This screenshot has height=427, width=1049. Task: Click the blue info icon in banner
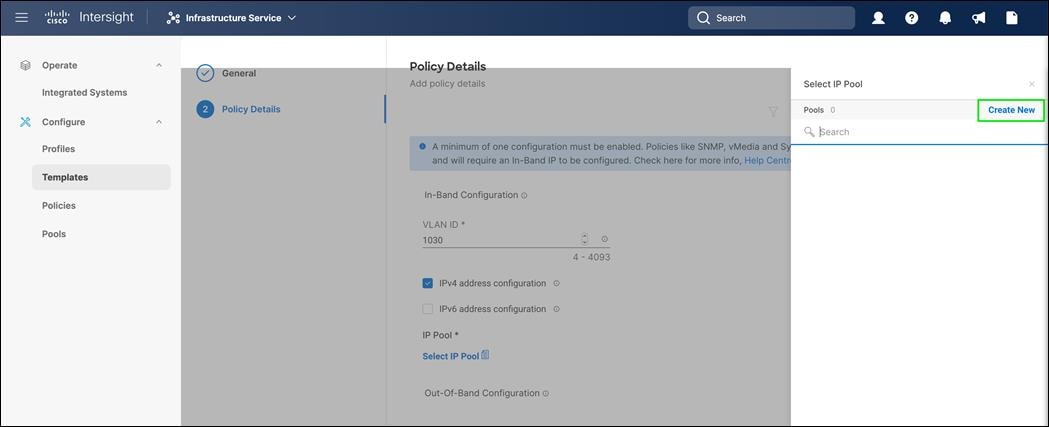coord(422,146)
